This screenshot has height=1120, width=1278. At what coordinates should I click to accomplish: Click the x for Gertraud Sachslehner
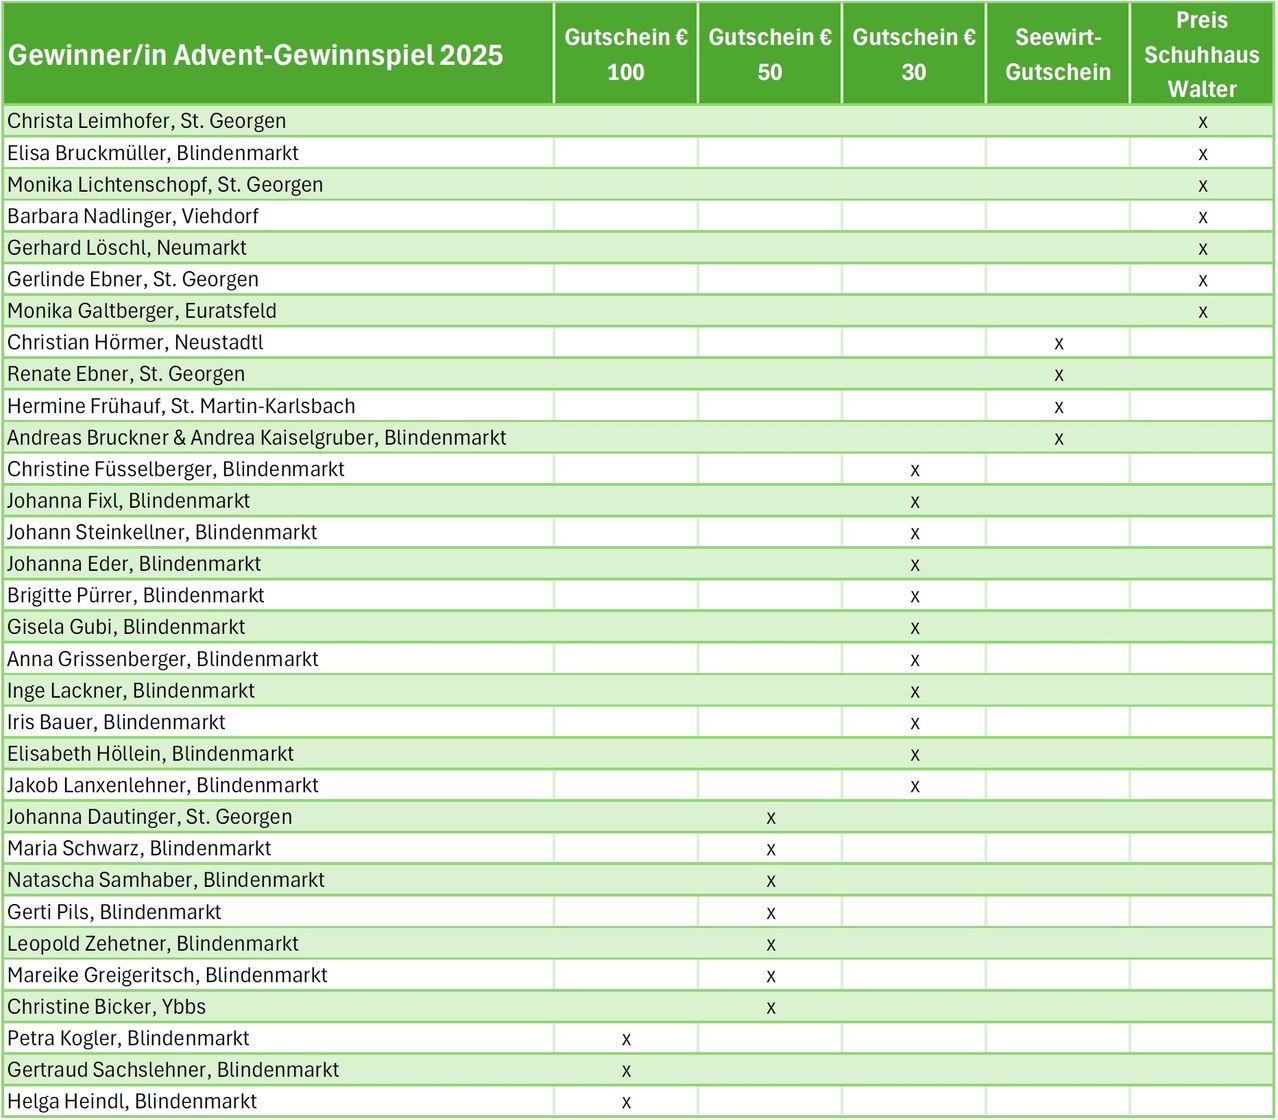click(625, 1069)
